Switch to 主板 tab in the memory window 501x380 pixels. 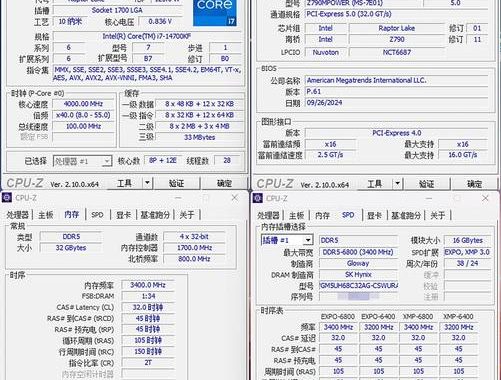pos(46,215)
